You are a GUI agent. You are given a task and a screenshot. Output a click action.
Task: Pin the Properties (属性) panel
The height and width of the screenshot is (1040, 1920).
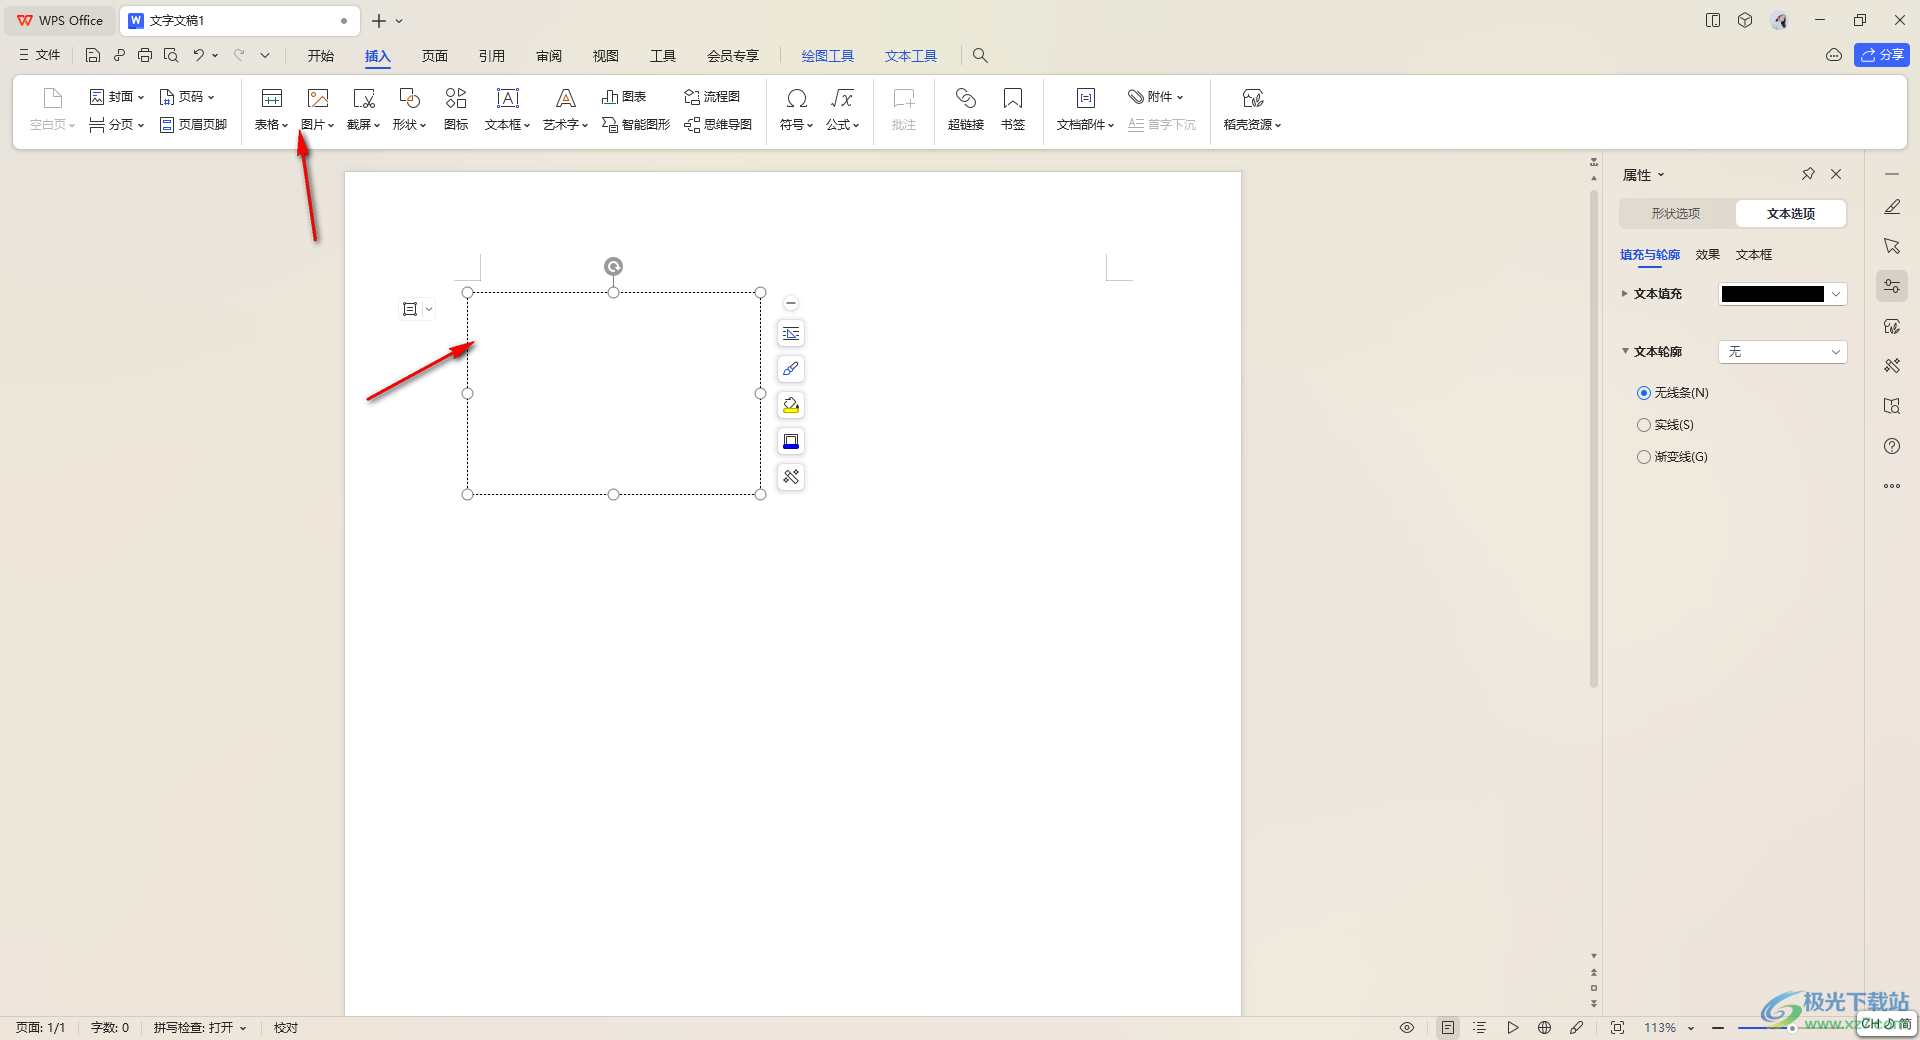[x=1808, y=174]
